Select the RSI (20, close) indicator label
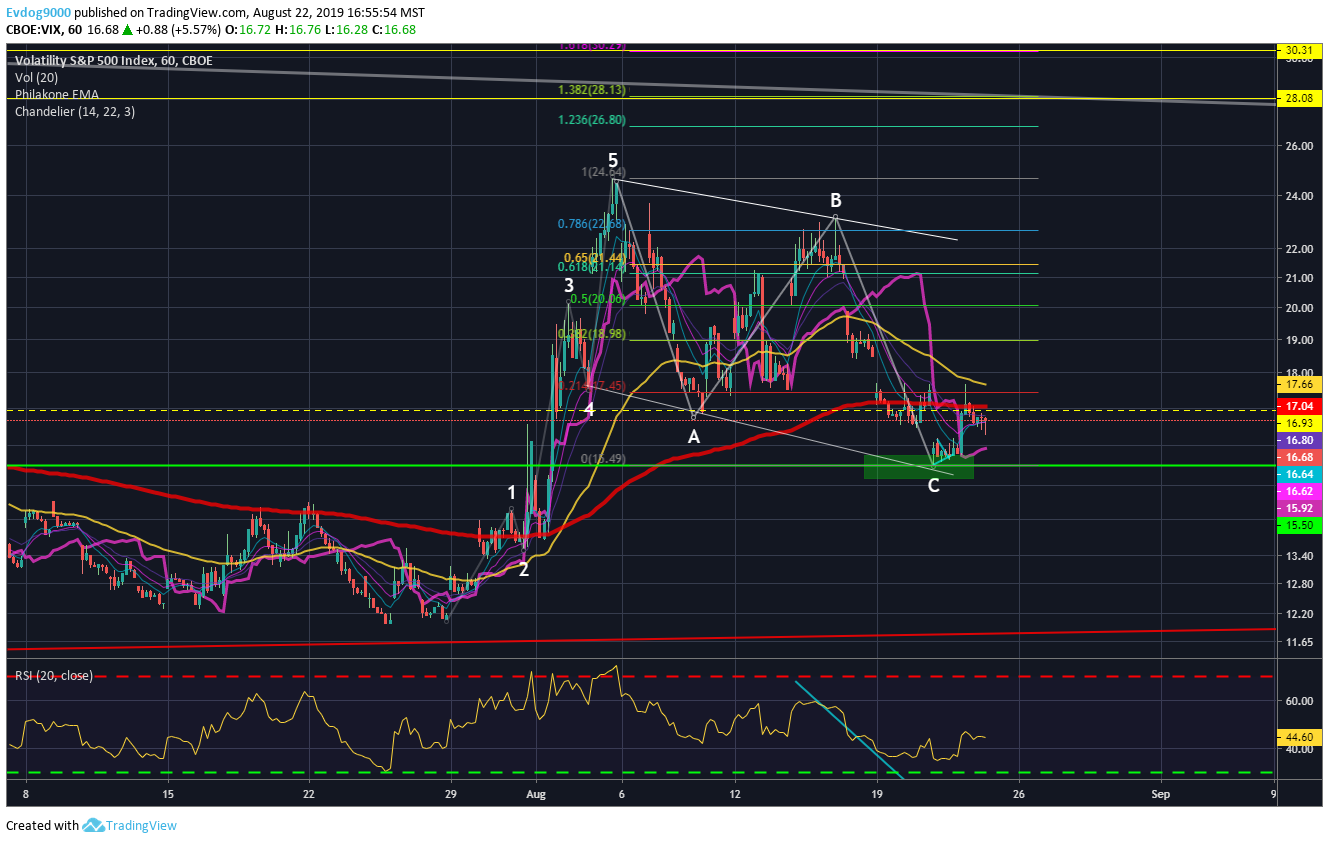1329x843 pixels. point(53,676)
